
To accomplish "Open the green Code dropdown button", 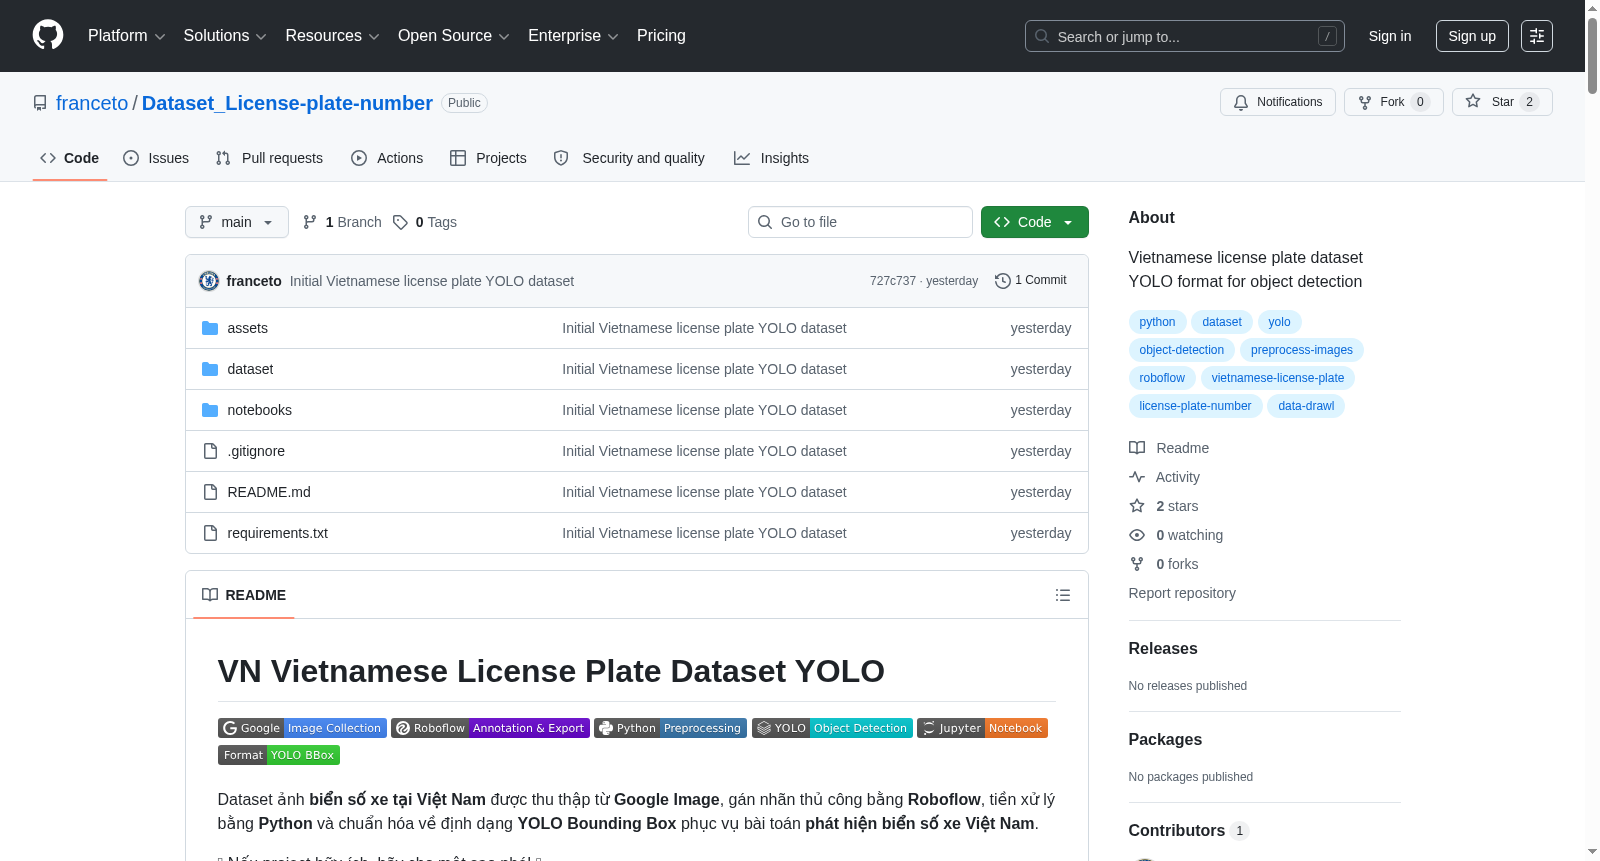I will (x=1035, y=222).
